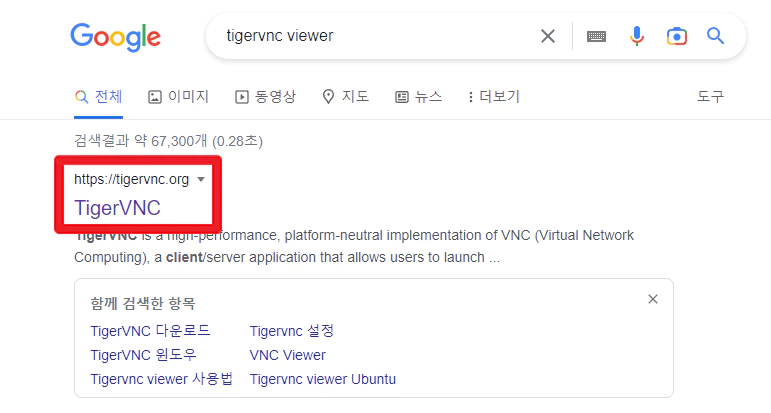Open the 지도 tab
771x413 pixels.
(346, 96)
